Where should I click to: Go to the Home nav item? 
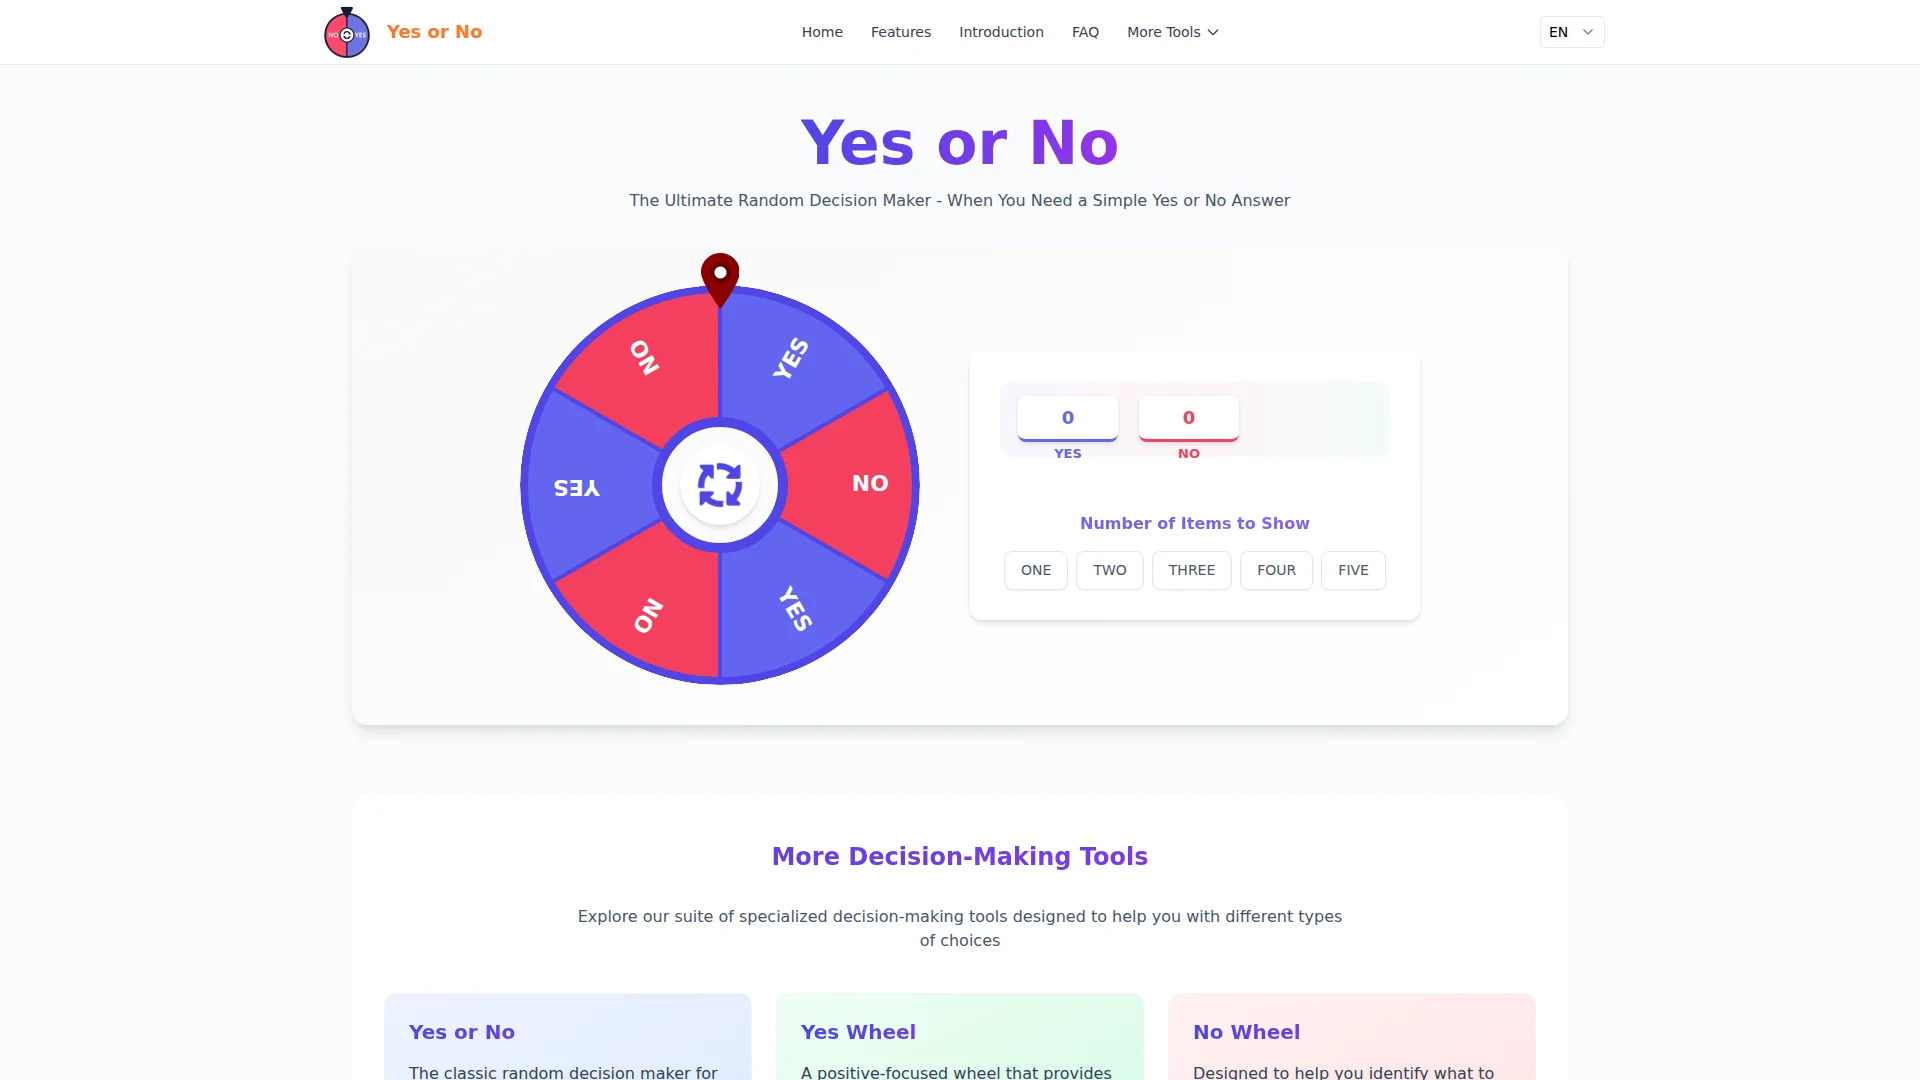(822, 32)
